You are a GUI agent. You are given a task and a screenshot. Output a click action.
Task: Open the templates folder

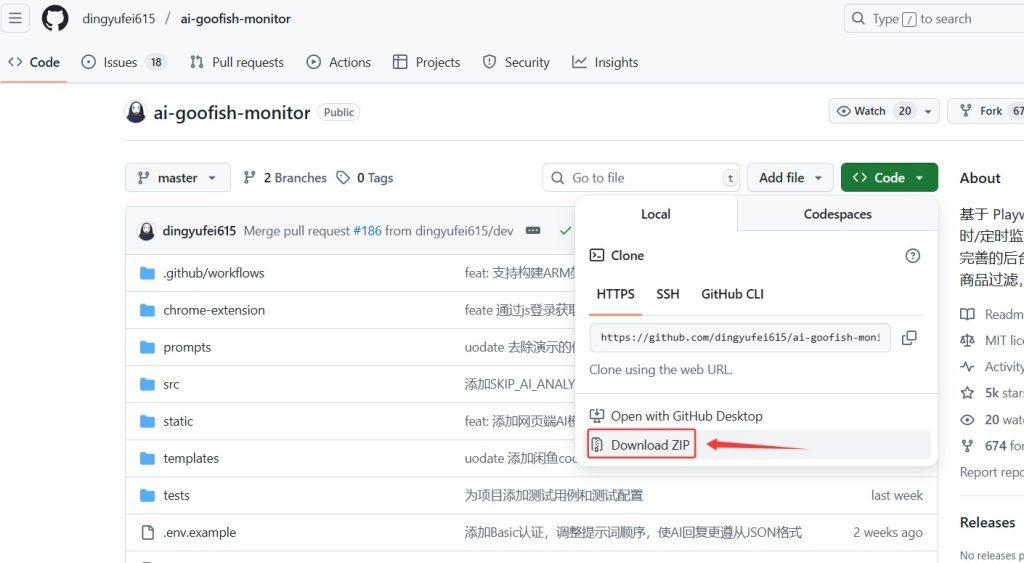[x=191, y=458]
